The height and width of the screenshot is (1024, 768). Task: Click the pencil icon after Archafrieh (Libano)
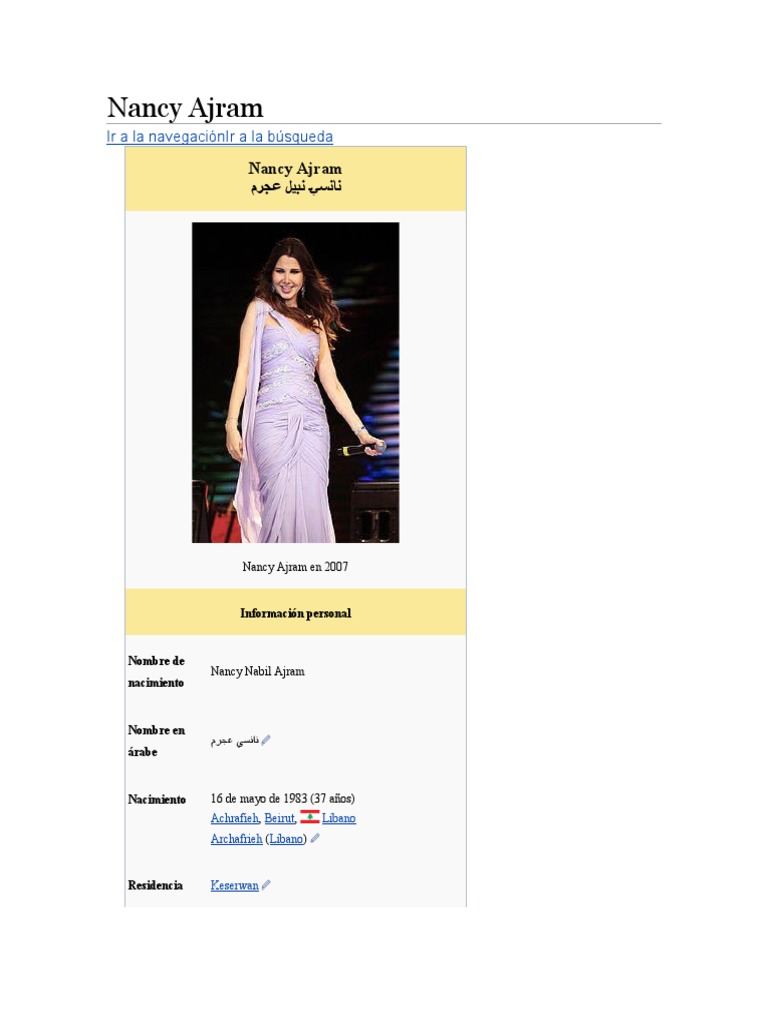click(315, 839)
